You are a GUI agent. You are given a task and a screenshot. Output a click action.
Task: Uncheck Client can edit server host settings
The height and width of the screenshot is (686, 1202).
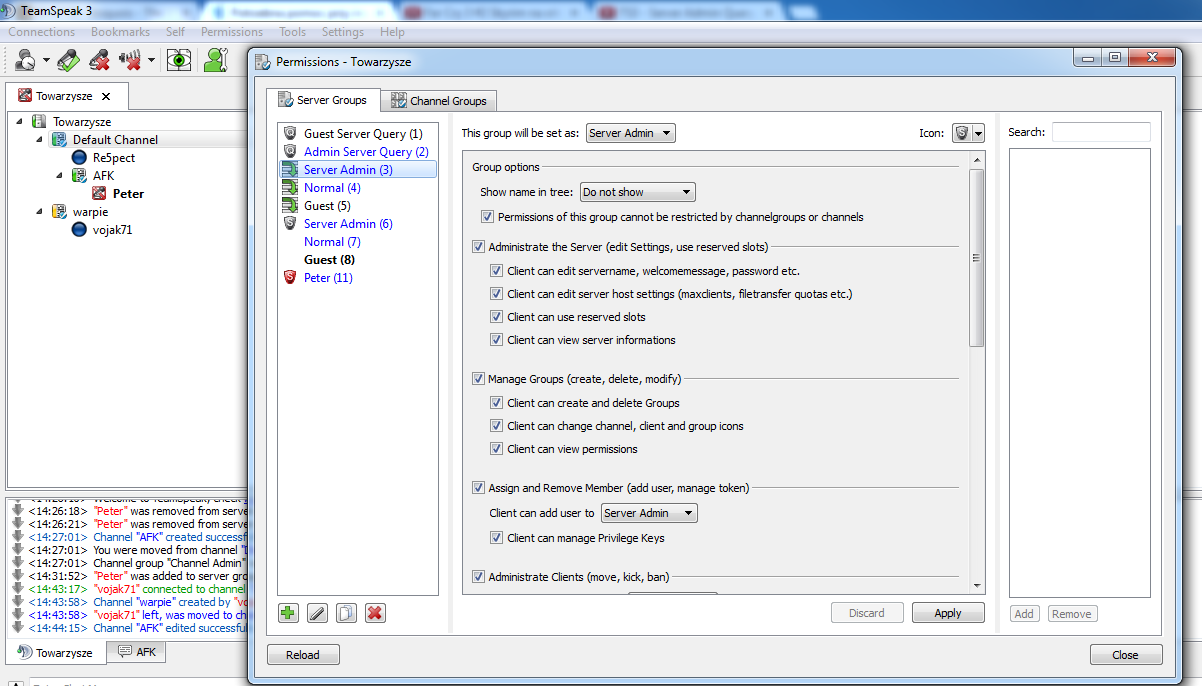[497, 294]
